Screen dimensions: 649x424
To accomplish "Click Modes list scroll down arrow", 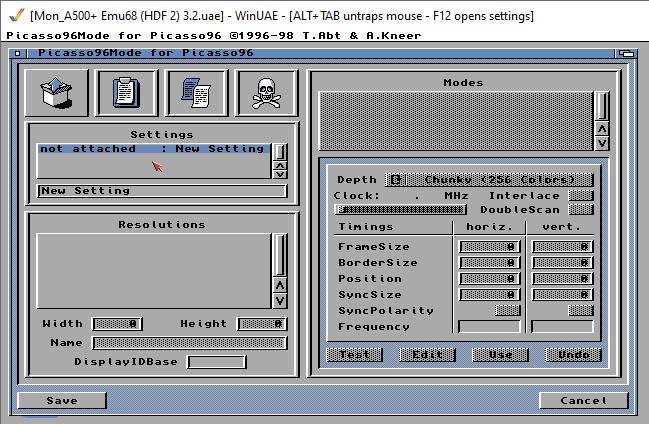I will coord(601,143).
